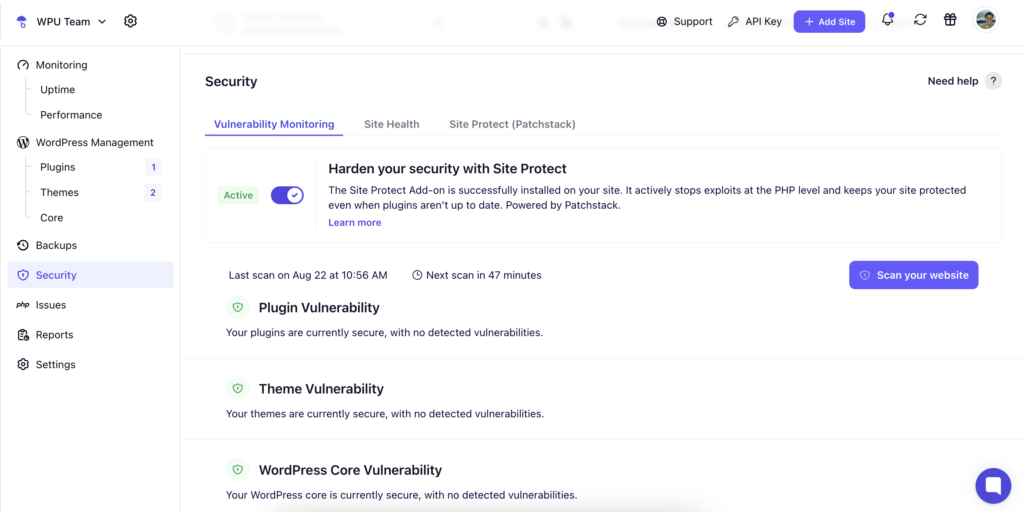Click the Plugin Vulnerability green shield icon
Screen dimensions: 1024x512
coord(238,307)
